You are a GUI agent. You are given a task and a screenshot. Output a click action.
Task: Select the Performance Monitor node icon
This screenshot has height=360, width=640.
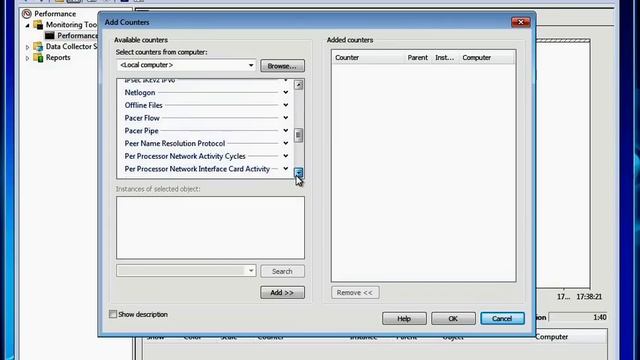[x=50, y=36]
